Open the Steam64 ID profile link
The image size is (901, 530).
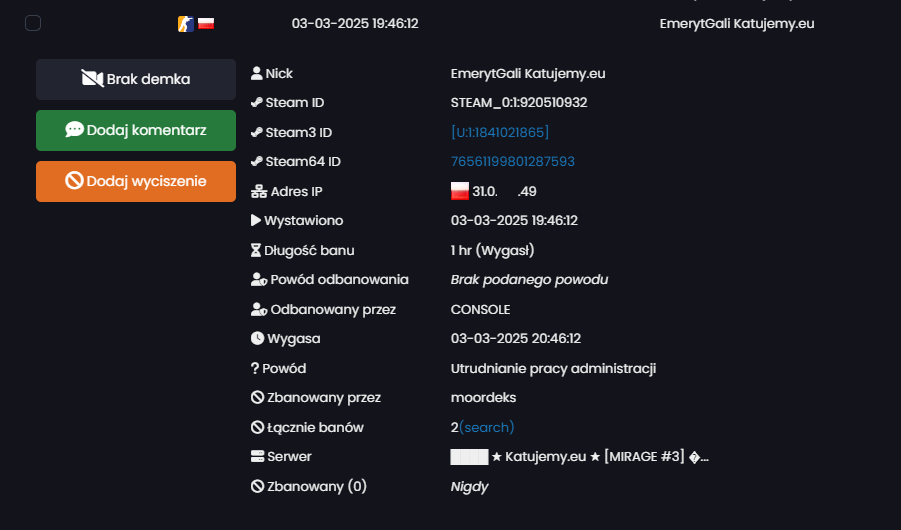tap(513, 162)
